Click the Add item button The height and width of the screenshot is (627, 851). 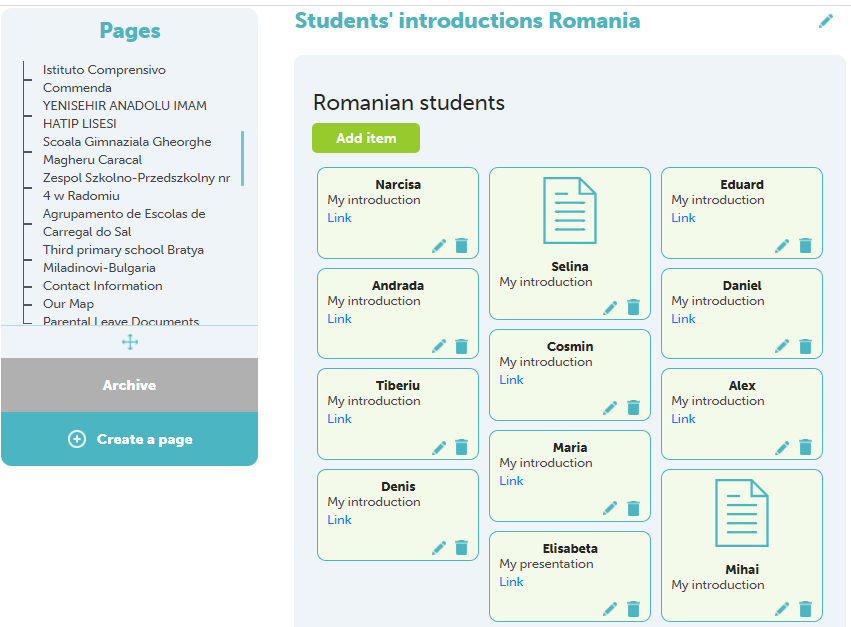(x=366, y=138)
